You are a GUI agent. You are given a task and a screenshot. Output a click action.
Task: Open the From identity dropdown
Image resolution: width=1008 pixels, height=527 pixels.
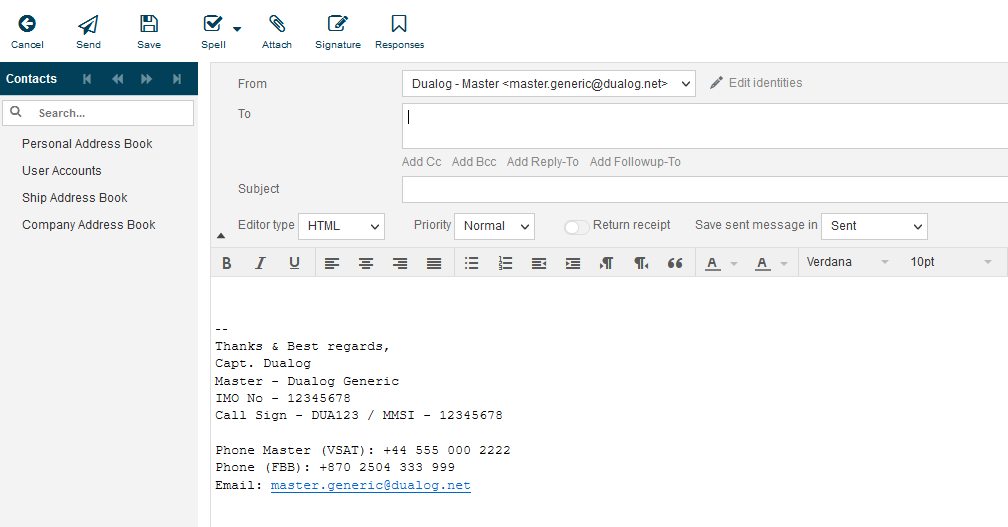[x=549, y=84]
